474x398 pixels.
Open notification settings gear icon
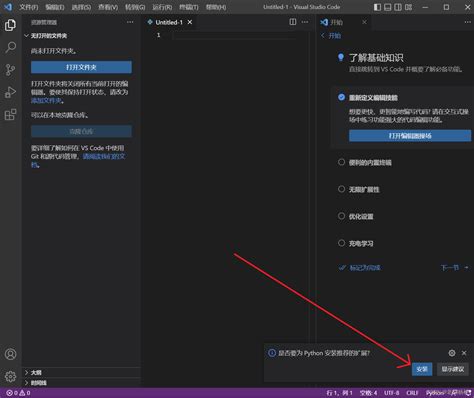(x=452, y=353)
